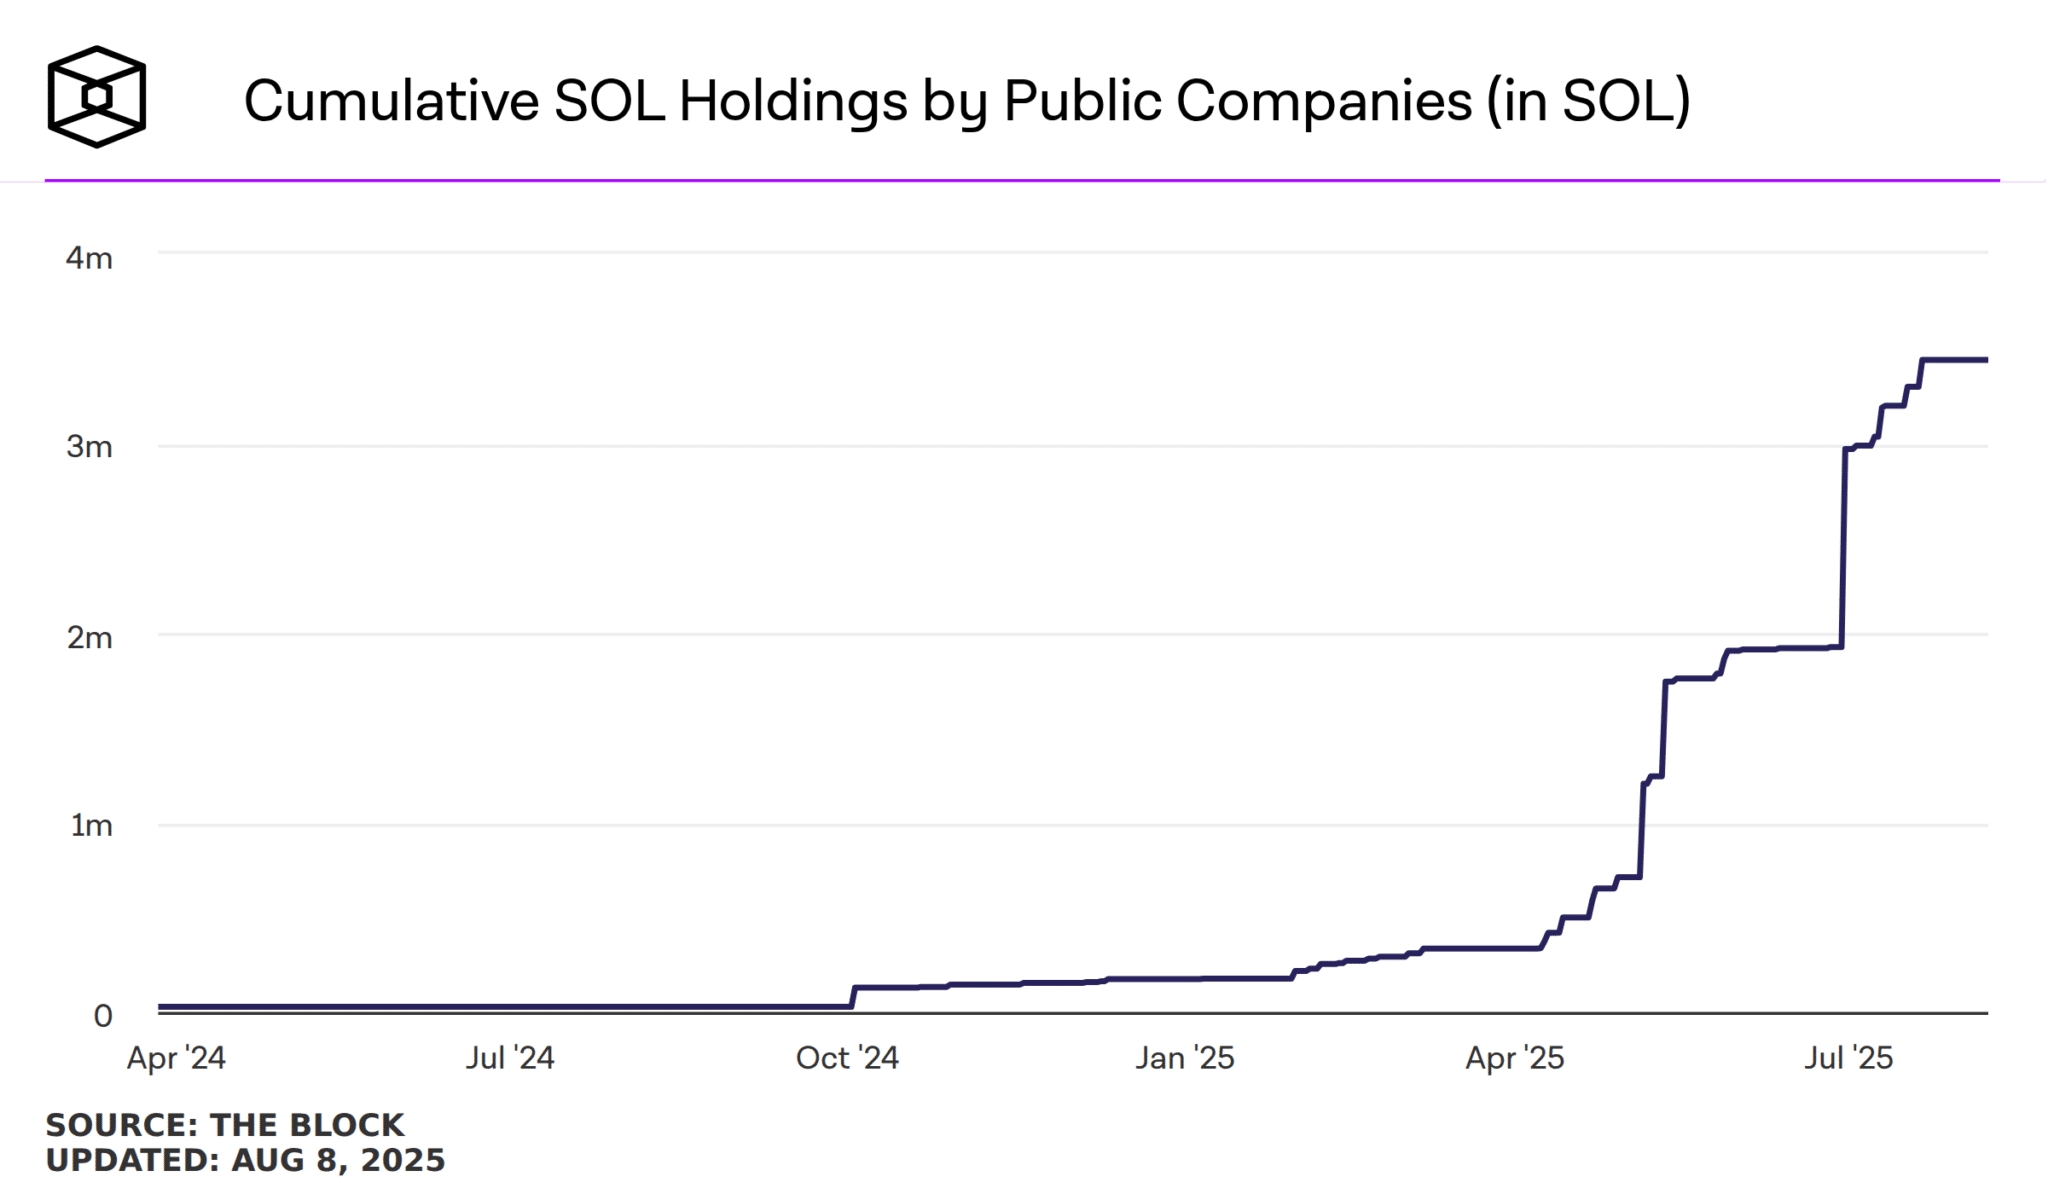Select the Jan '25 x-axis label
Image resolution: width=2048 pixels, height=1194 pixels.
coord(1184,1058)
